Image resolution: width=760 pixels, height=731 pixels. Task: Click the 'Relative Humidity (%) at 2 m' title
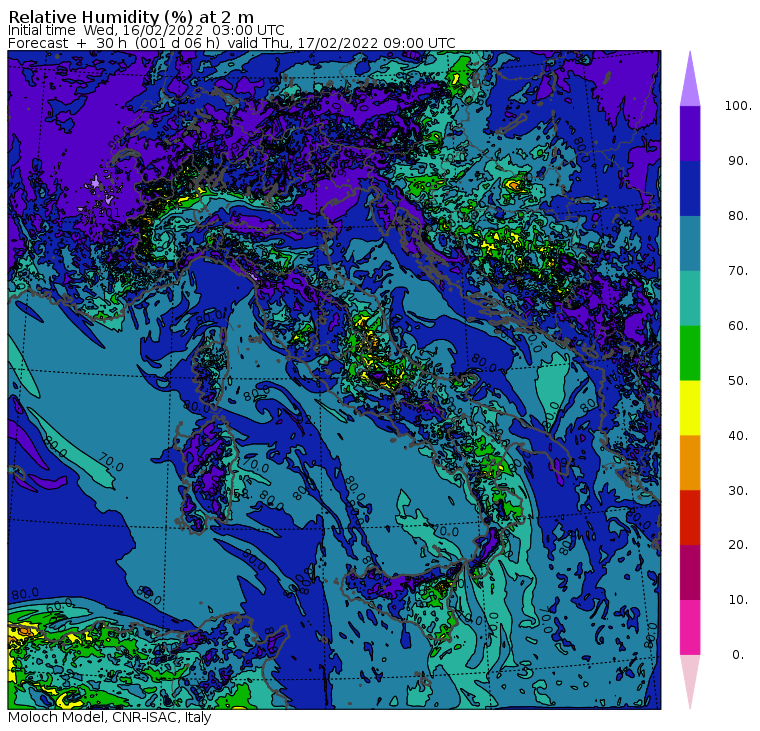click(131, 17)
